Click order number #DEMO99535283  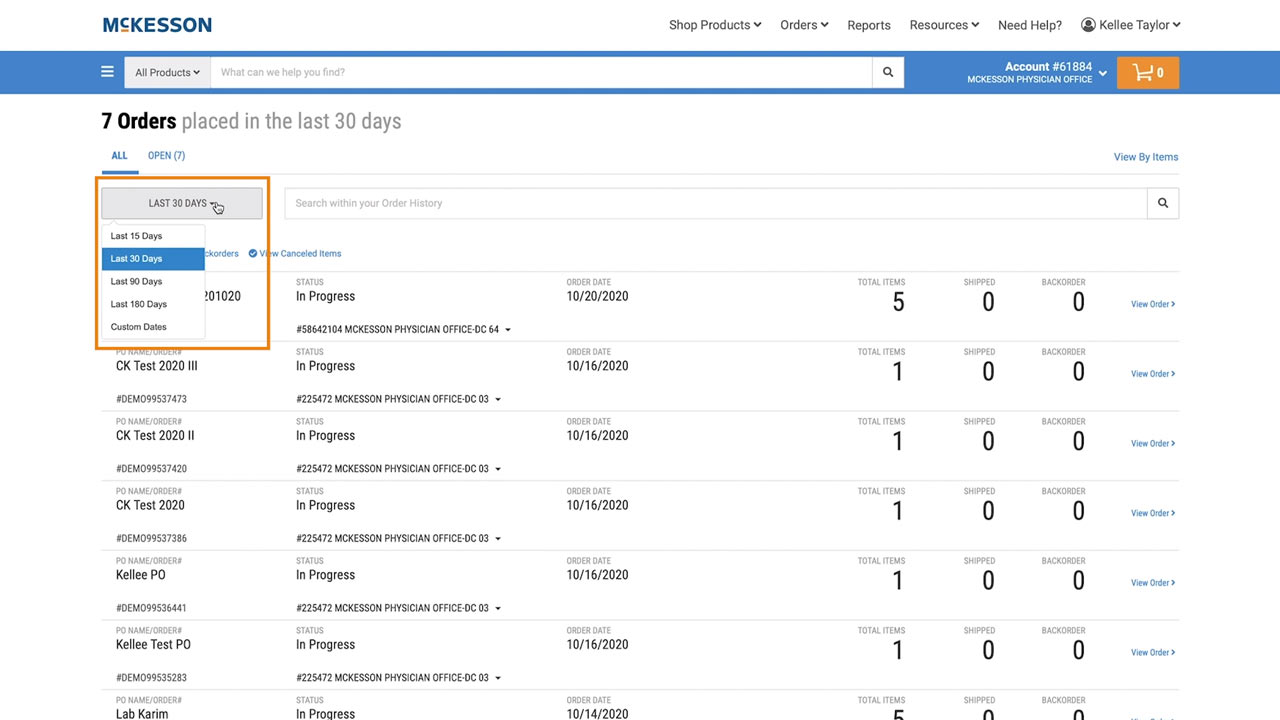[x=151, y=678]
